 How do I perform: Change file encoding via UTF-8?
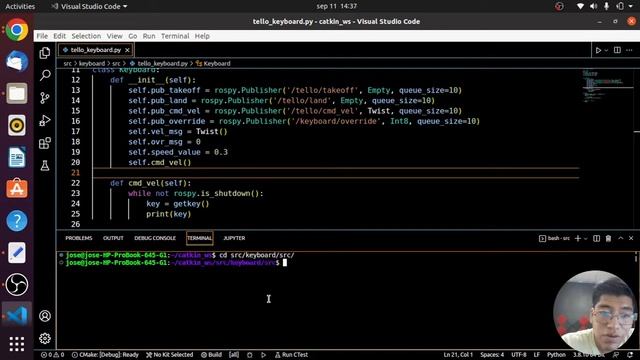(519, 355)
